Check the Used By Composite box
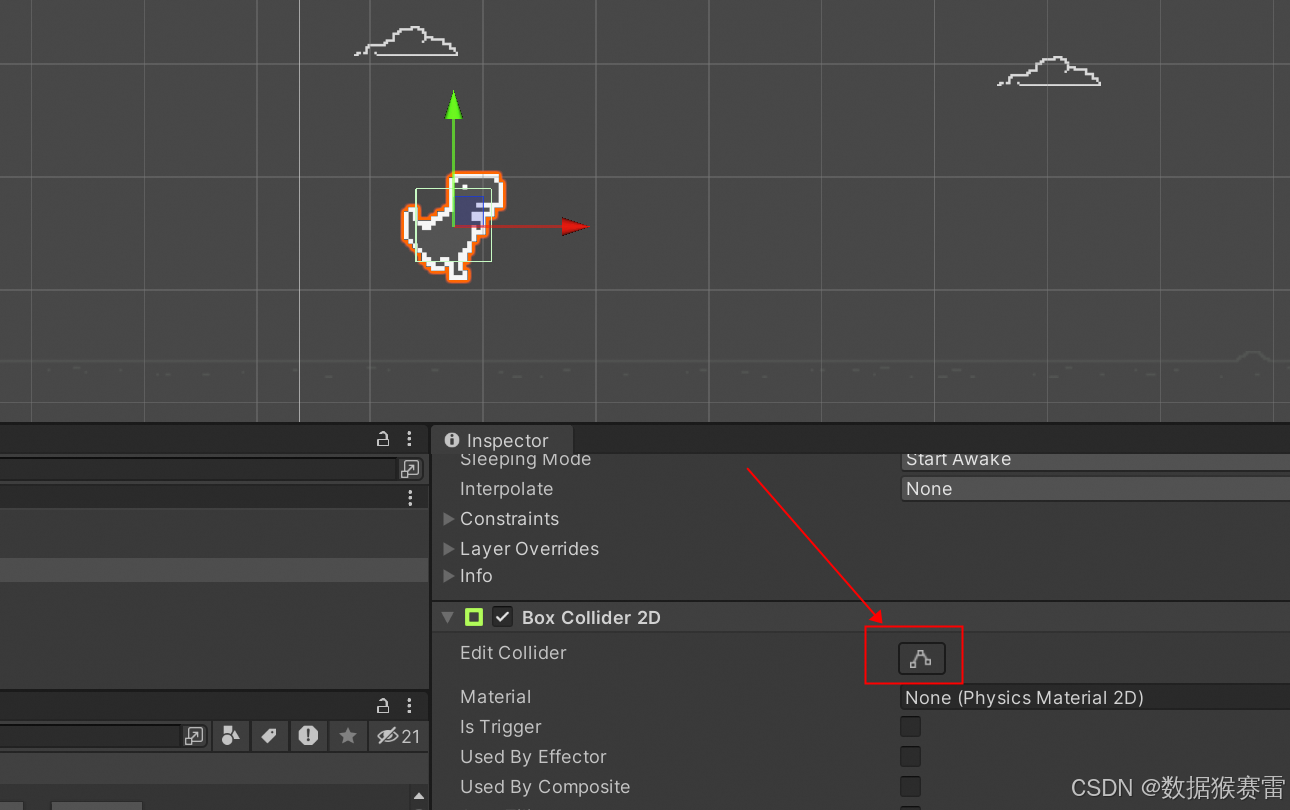 [x=911, y=787]
